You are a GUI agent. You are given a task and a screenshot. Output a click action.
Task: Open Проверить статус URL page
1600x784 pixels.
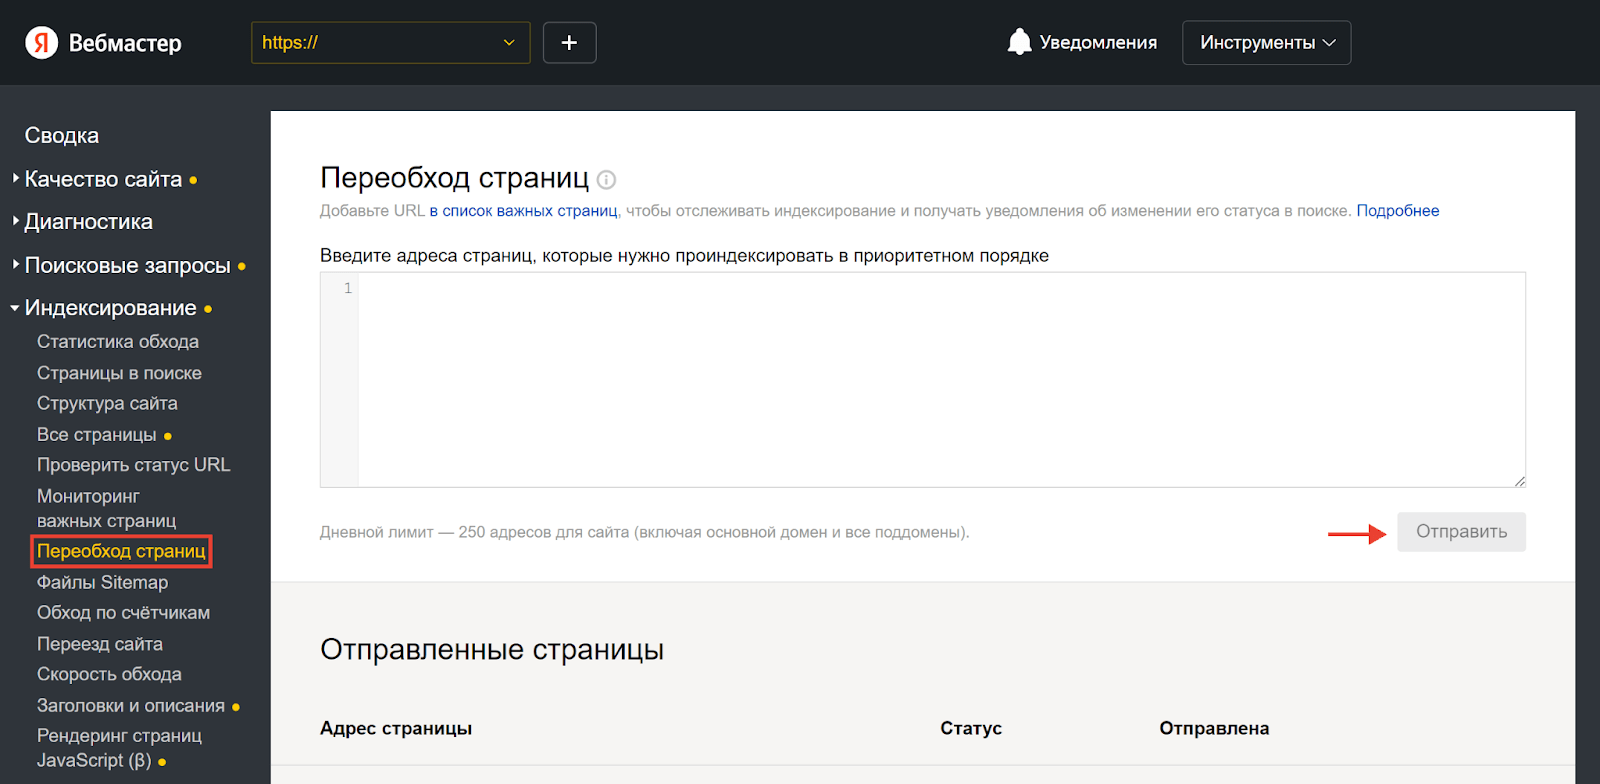point(134,465)
